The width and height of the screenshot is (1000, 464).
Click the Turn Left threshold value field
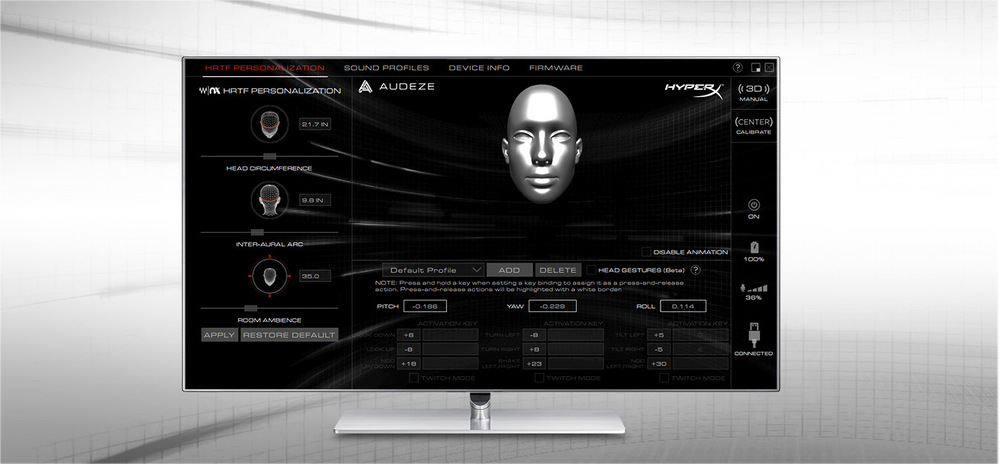[x=534, y=335]
